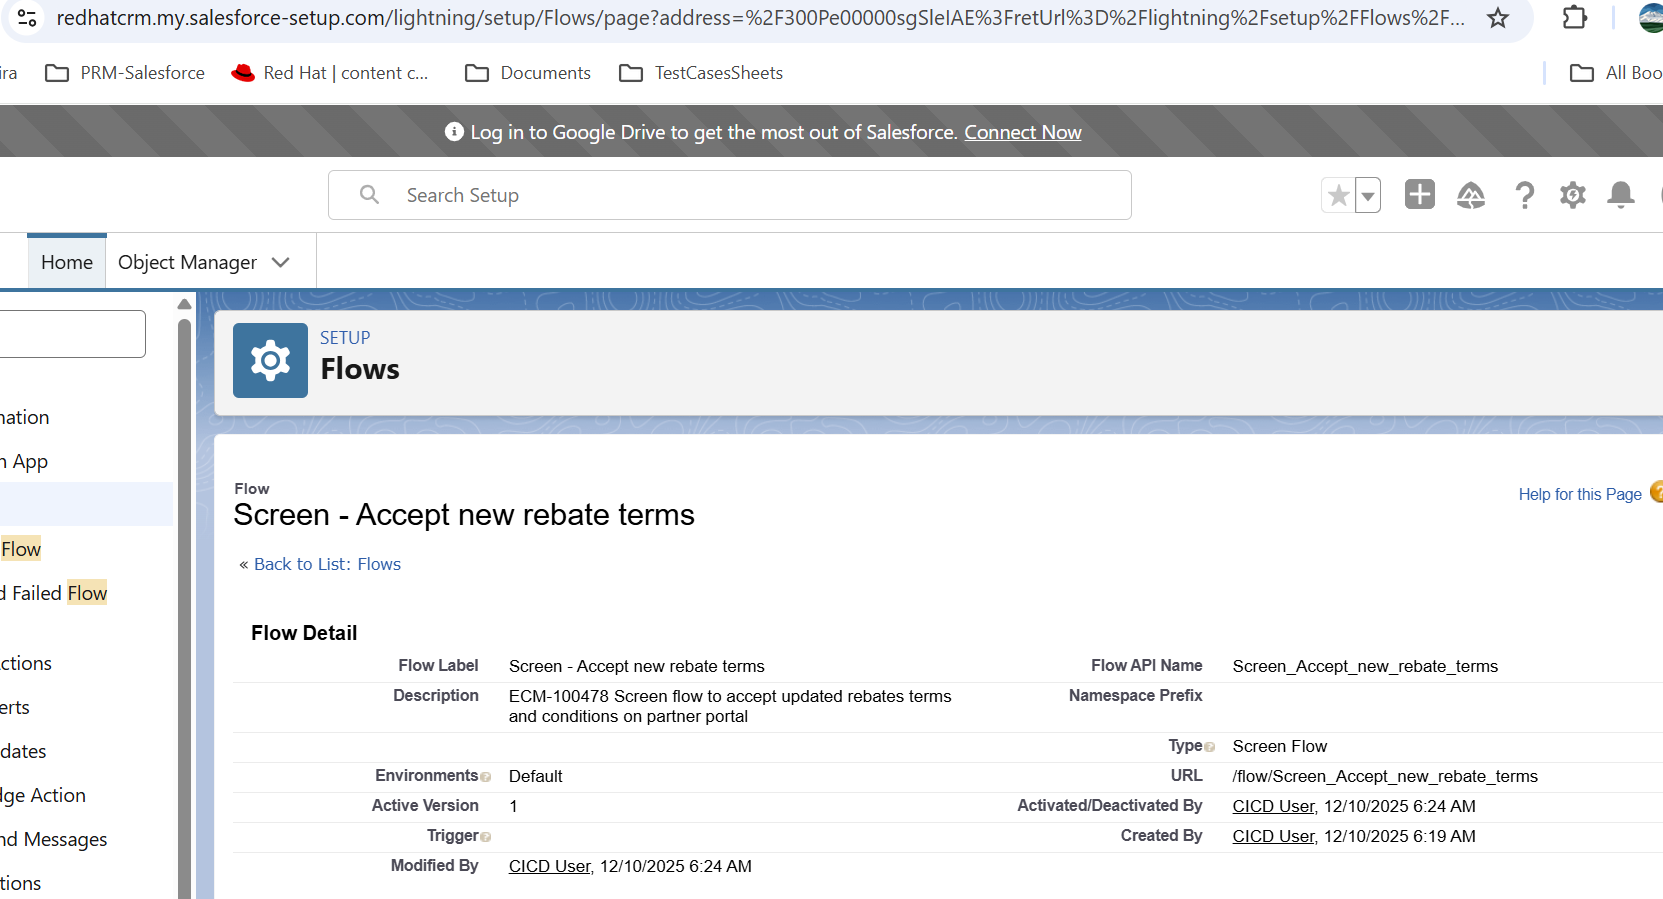Click the browser address bar URL
1663x899 pixels.
[x=760, y=18]
